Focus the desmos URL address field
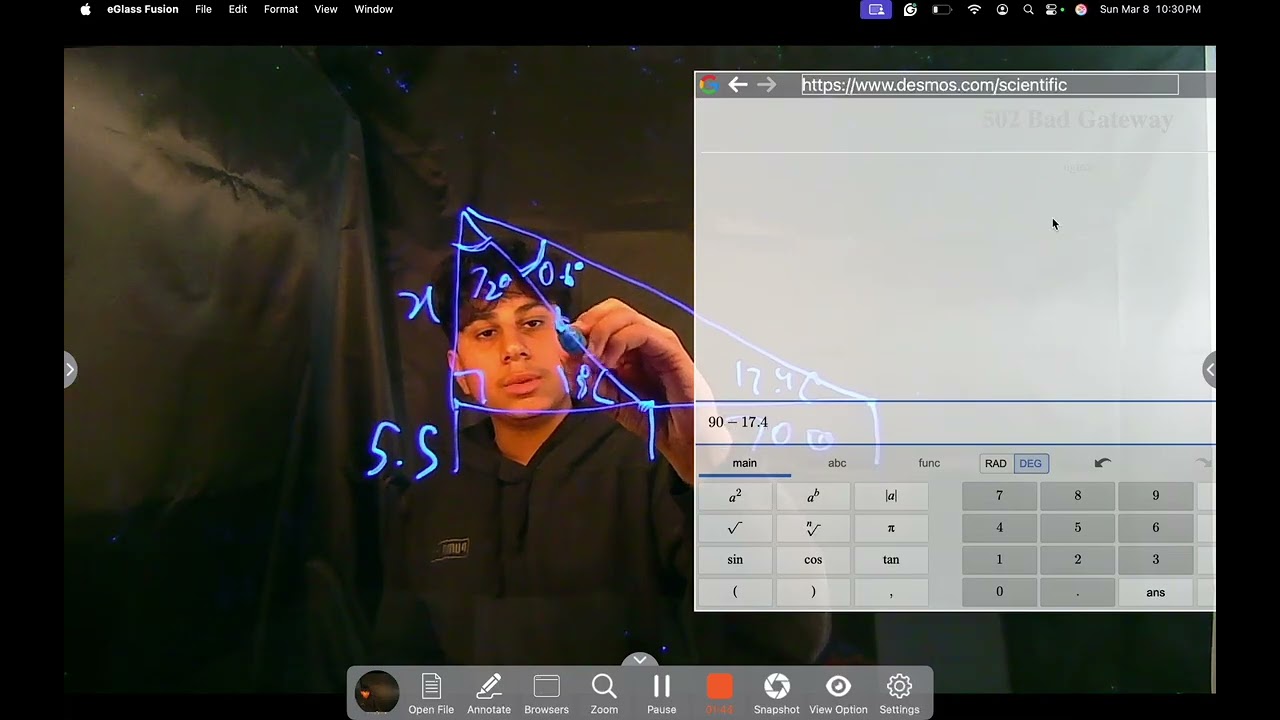 990,85
